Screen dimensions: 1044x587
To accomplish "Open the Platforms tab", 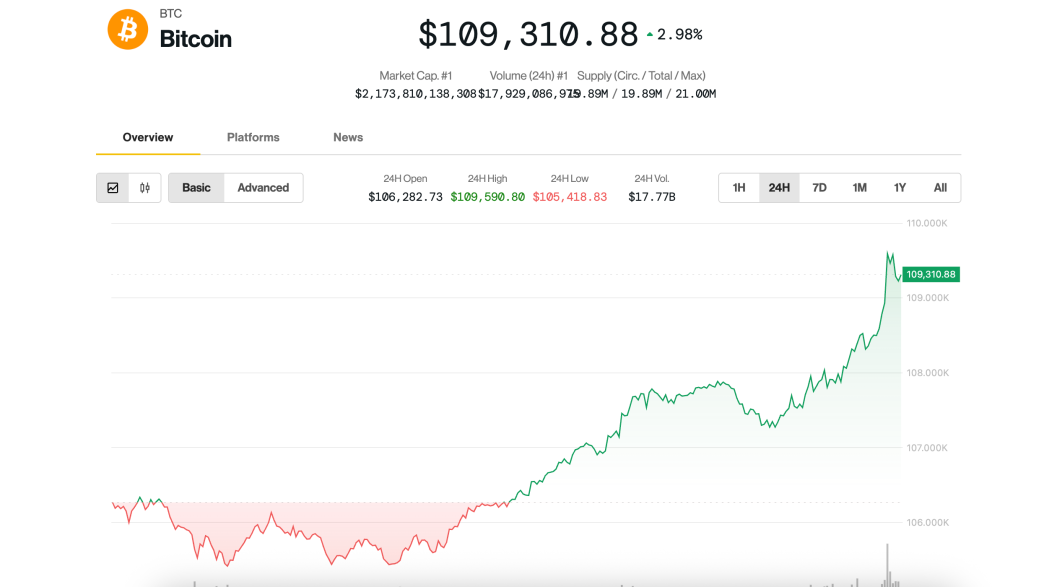I will 253,137.
